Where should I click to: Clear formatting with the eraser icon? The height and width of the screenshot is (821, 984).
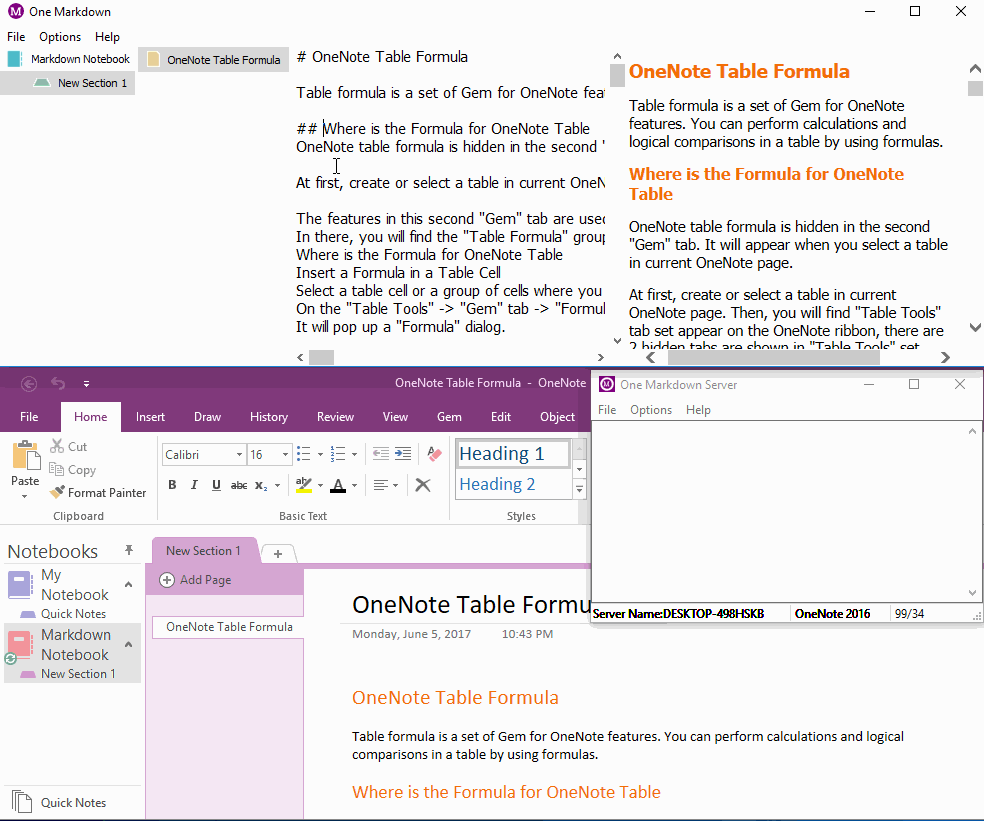(433, 454)
